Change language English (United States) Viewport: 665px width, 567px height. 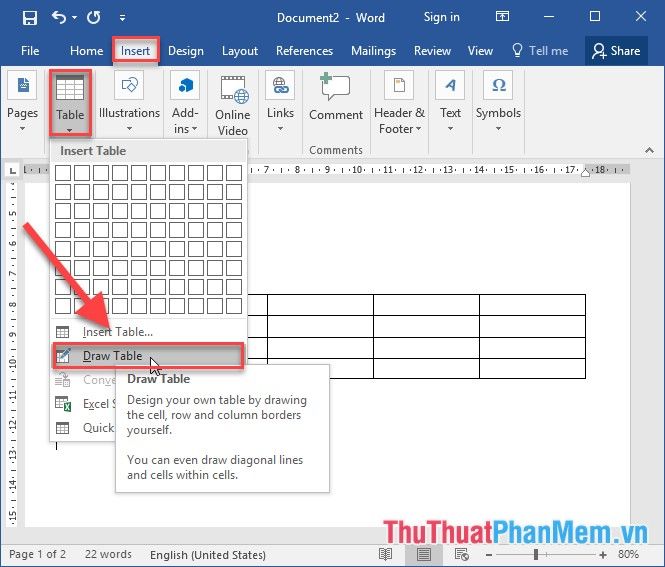208,555
